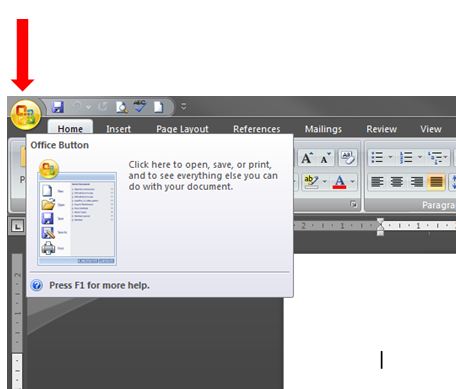The image size is (456, 389).
Task: Open the Bullets list dropdown arrow
Action: tap(390, 157)
